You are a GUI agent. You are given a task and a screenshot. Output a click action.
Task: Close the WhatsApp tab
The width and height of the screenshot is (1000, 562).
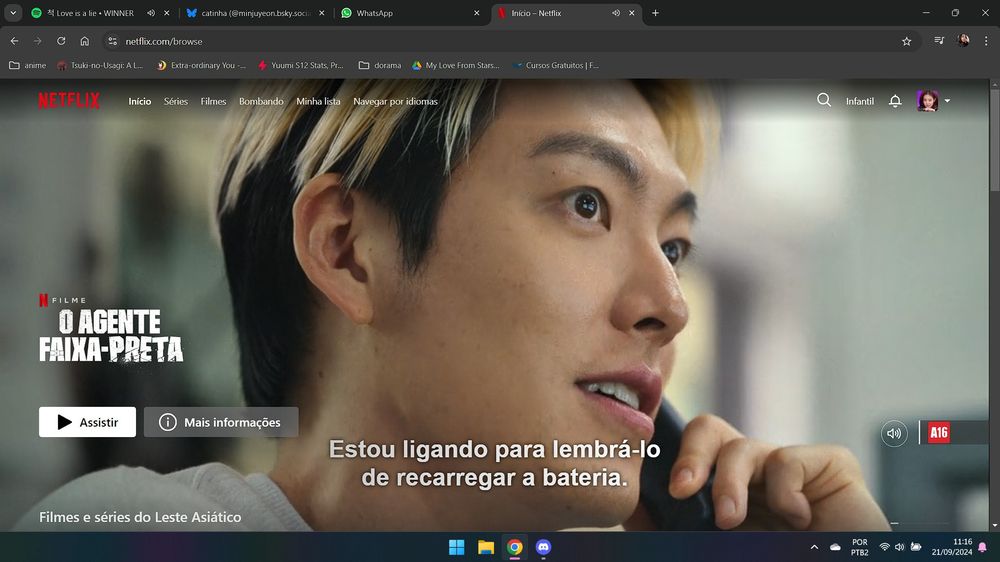476,13
